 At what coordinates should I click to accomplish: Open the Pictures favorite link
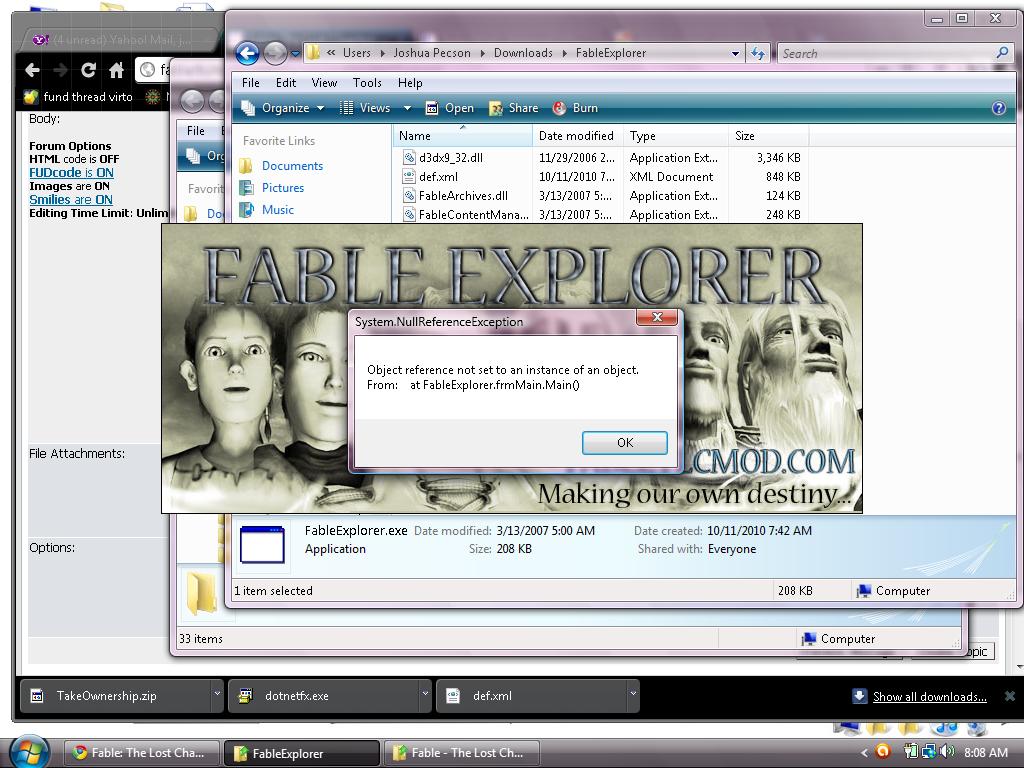pos(282,188)
